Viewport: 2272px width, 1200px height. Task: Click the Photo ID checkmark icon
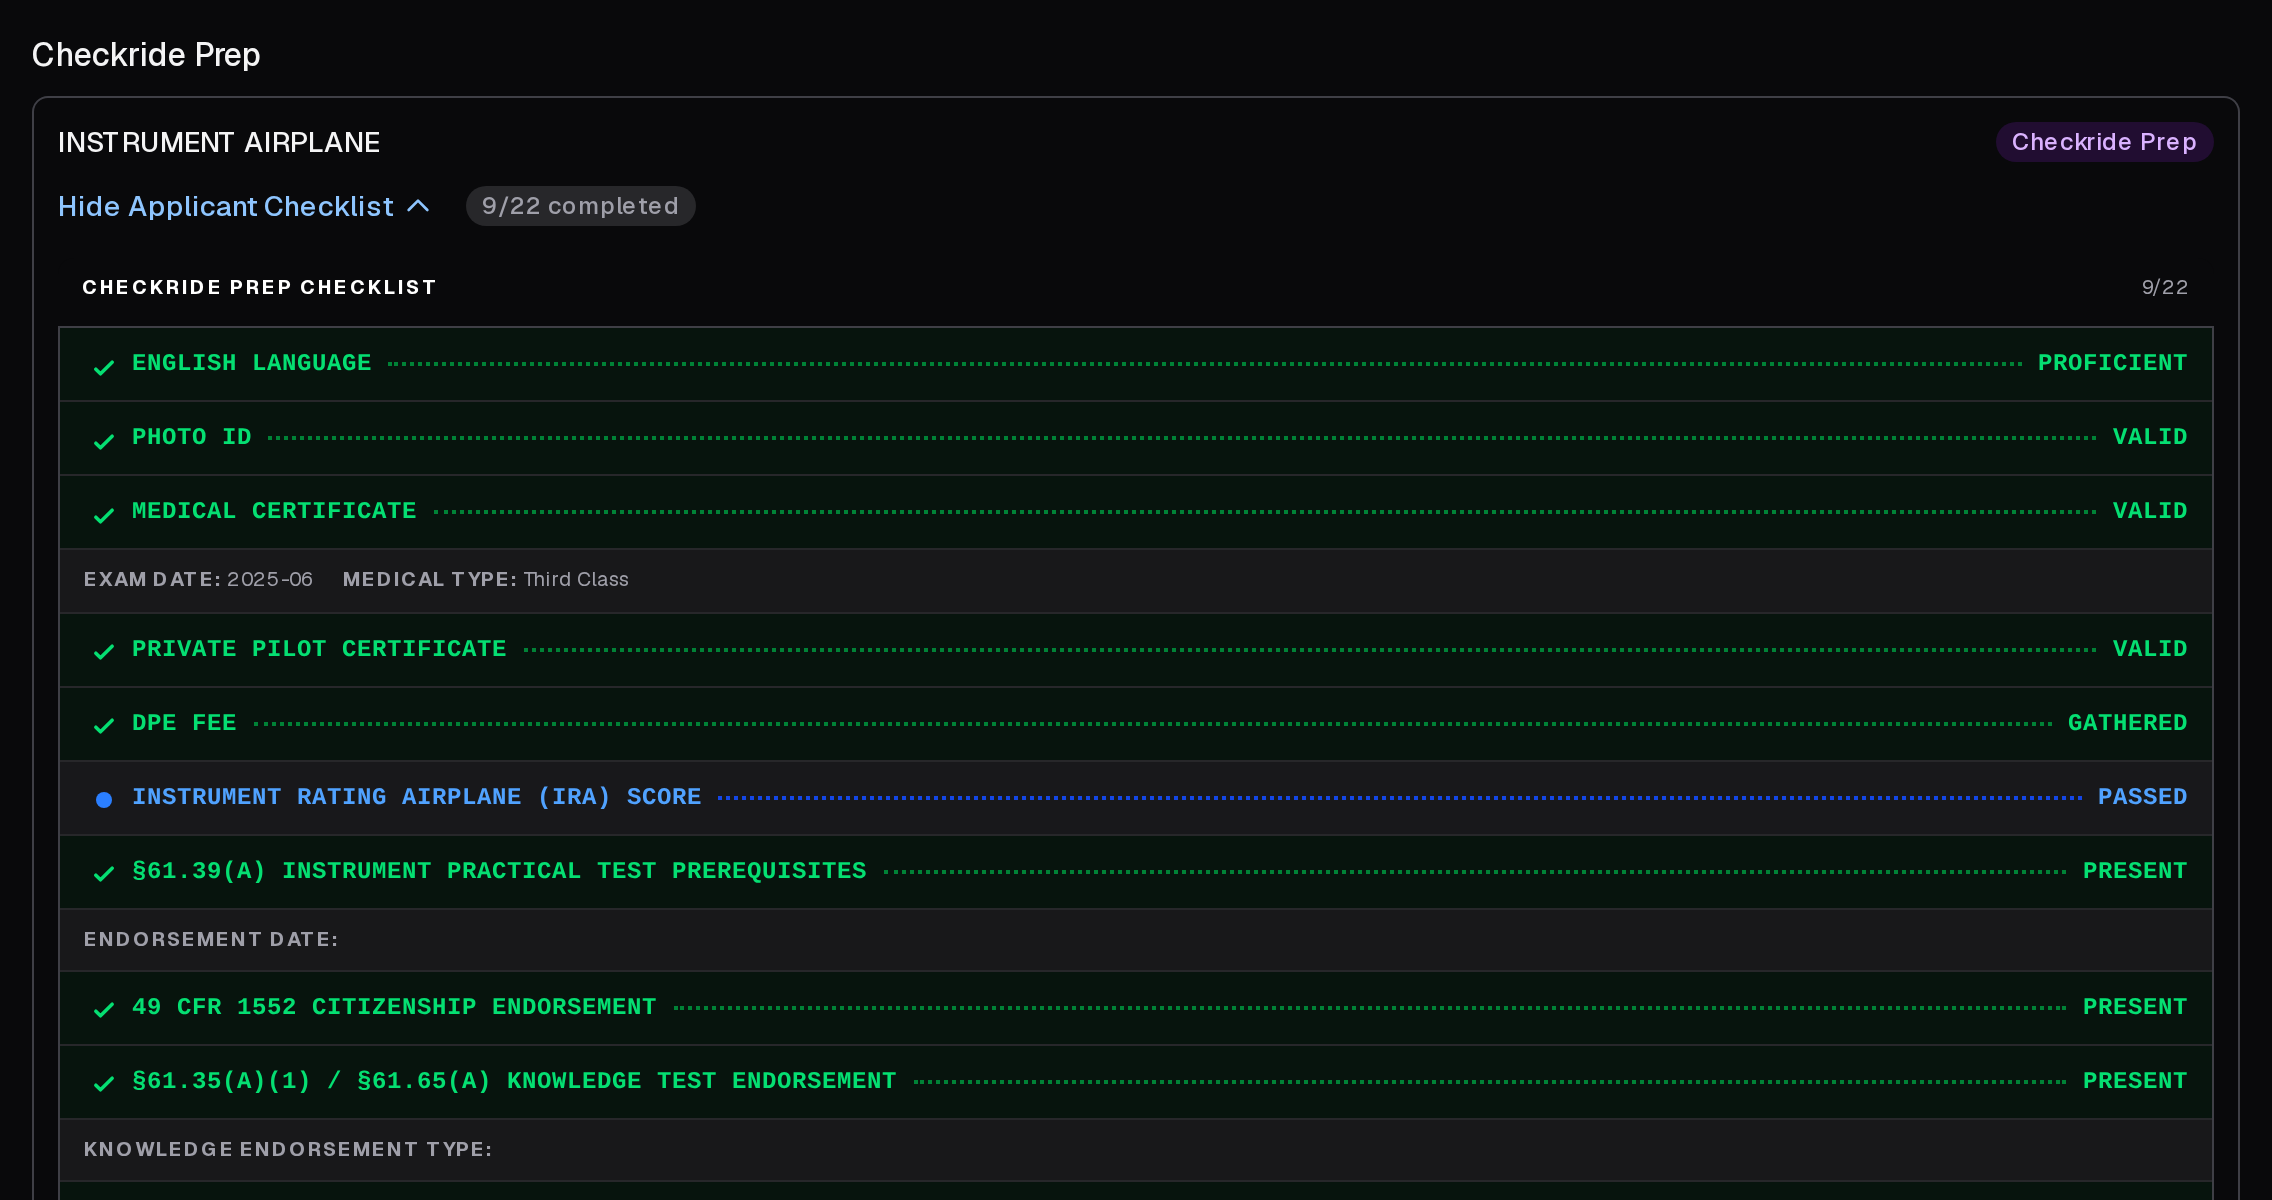tap(104, 441)
